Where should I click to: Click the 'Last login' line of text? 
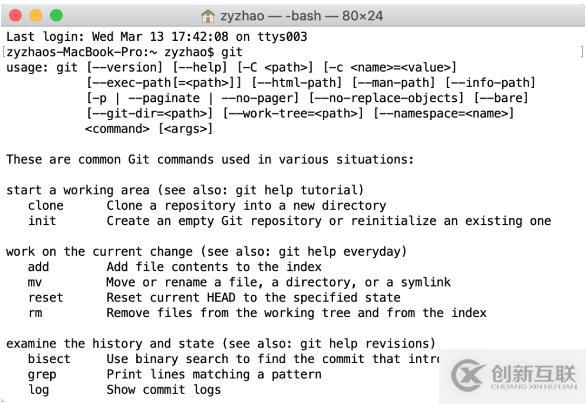tap(157, 37)
